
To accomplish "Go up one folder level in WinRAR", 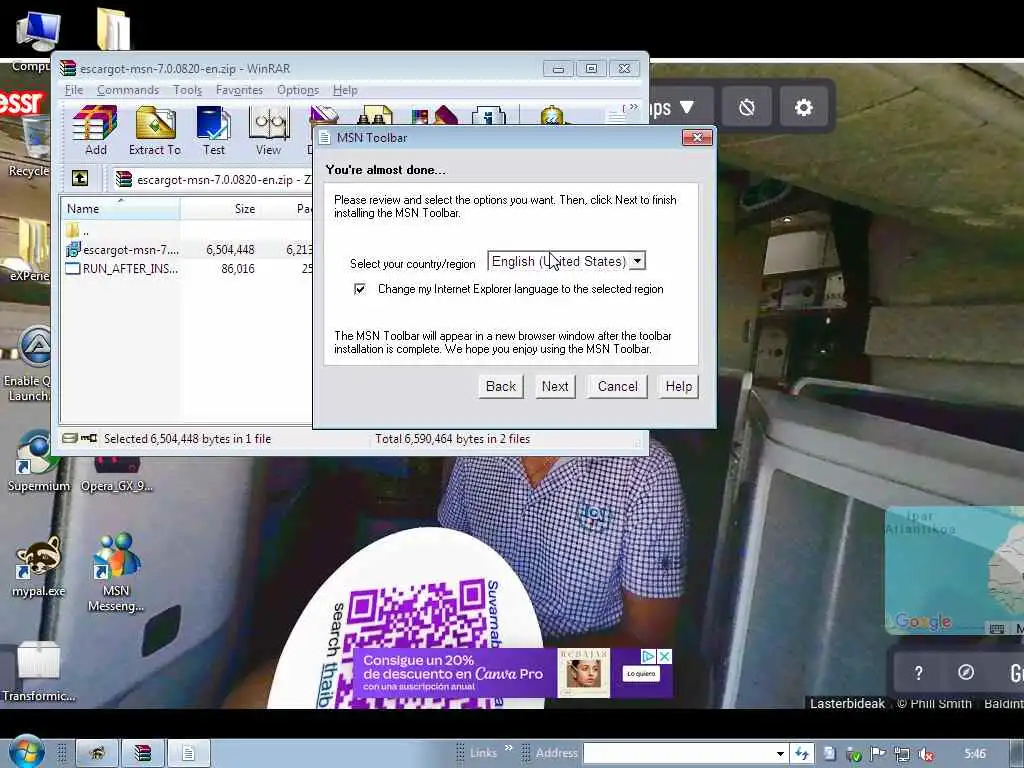I will [x=80, y=178].
